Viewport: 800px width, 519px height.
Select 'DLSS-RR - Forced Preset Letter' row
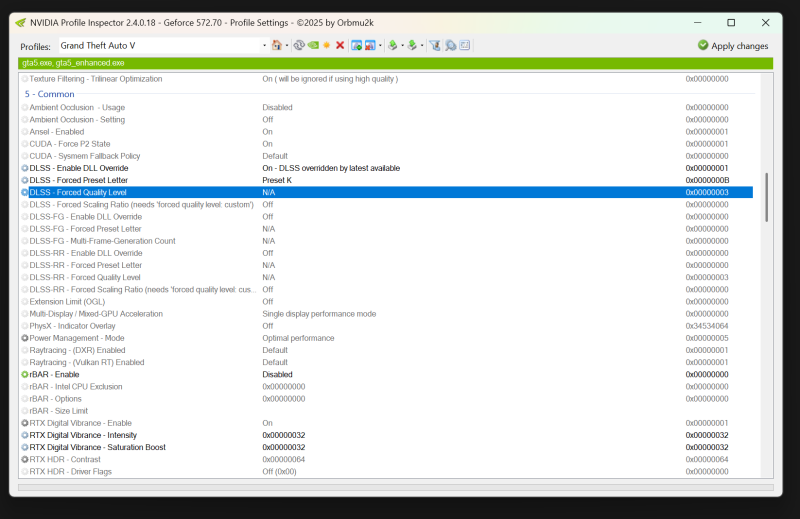click(x=387, y=265)
